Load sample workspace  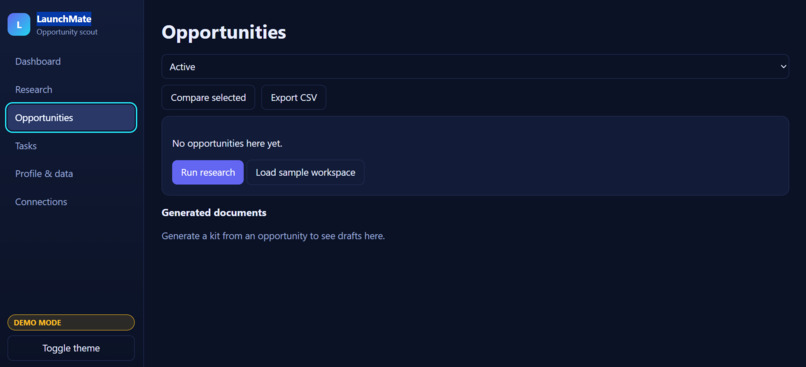[x=305, y=173]
